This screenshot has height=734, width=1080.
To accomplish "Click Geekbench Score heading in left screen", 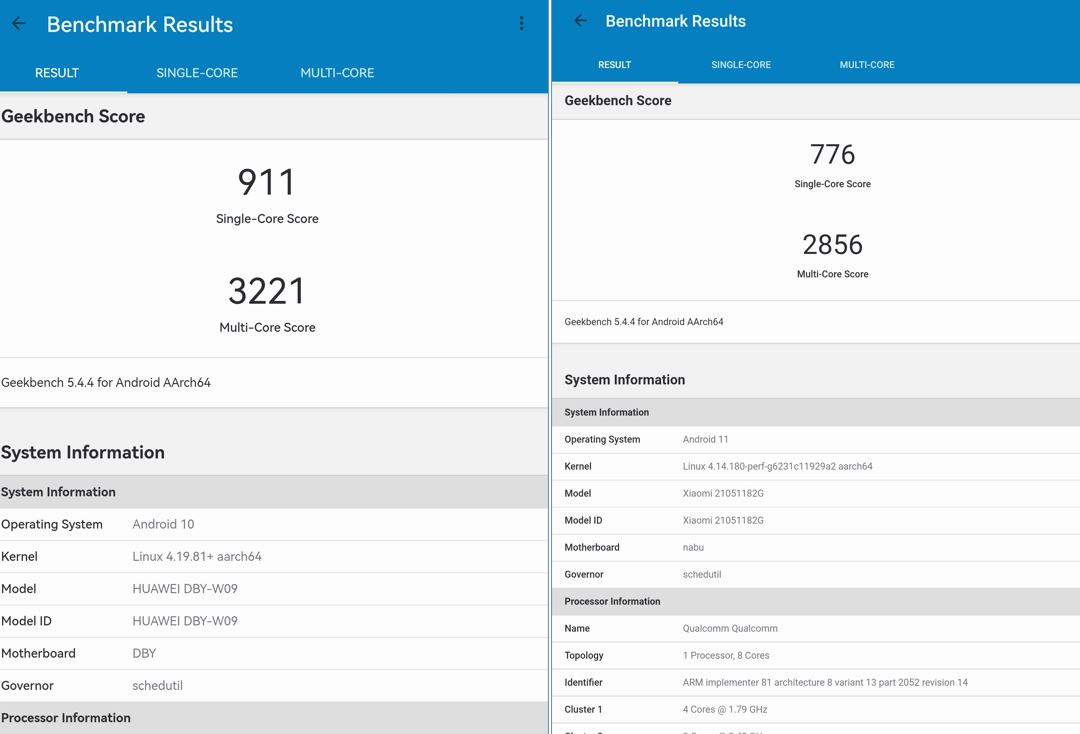I will (73, 116).
